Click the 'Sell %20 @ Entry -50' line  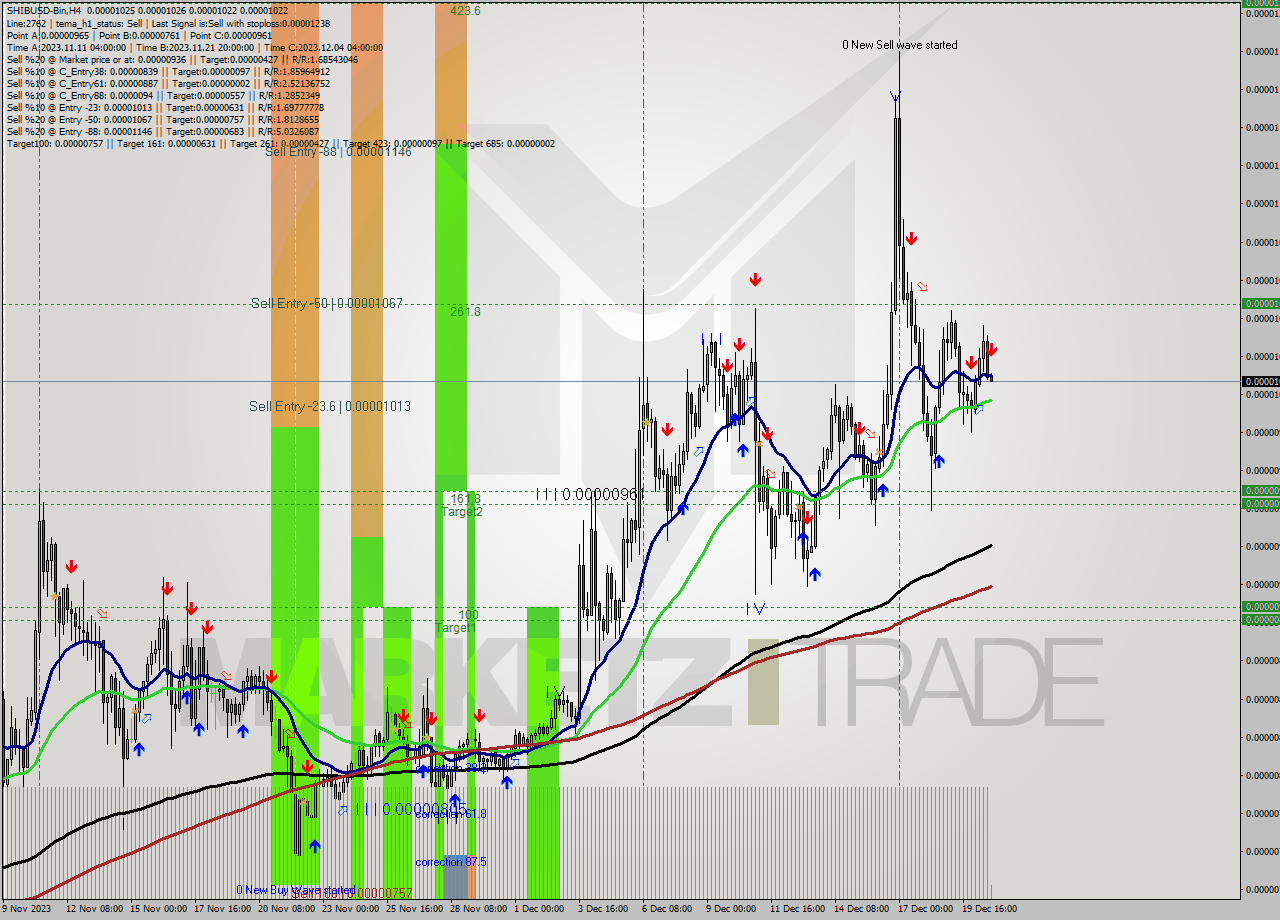[x=163, y=119]
